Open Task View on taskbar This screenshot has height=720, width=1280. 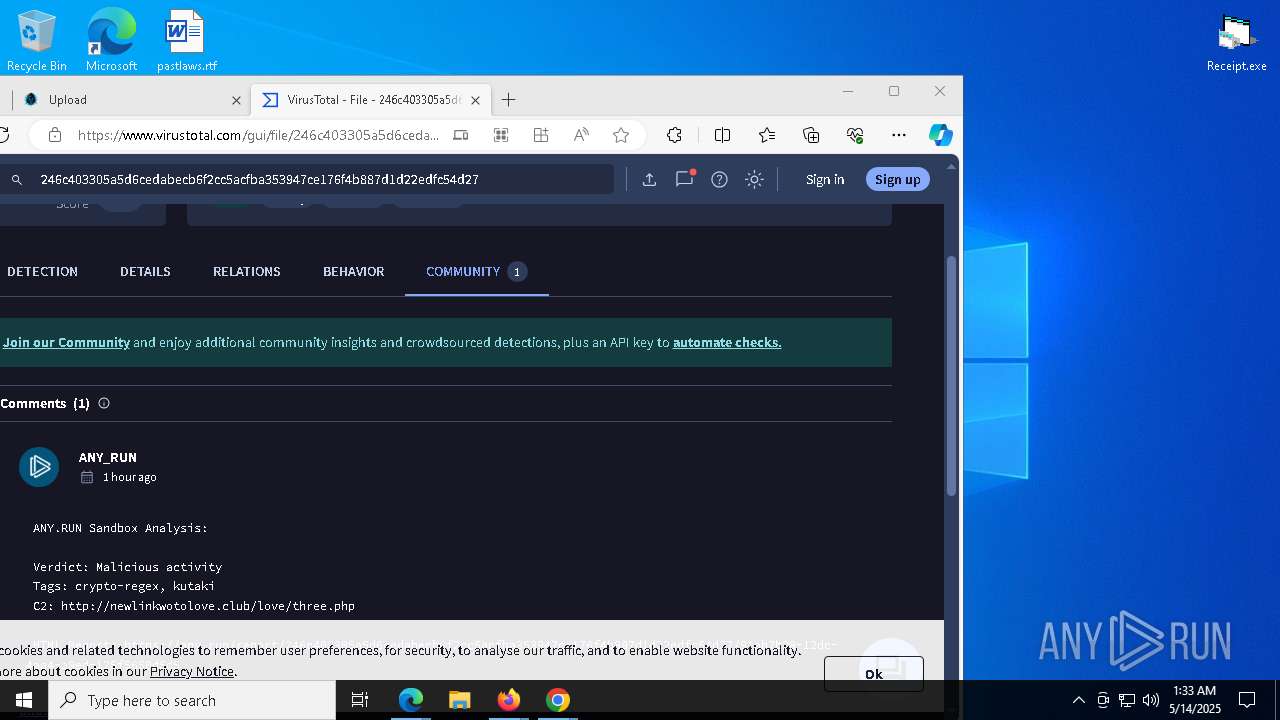click(x=360, y=700)
